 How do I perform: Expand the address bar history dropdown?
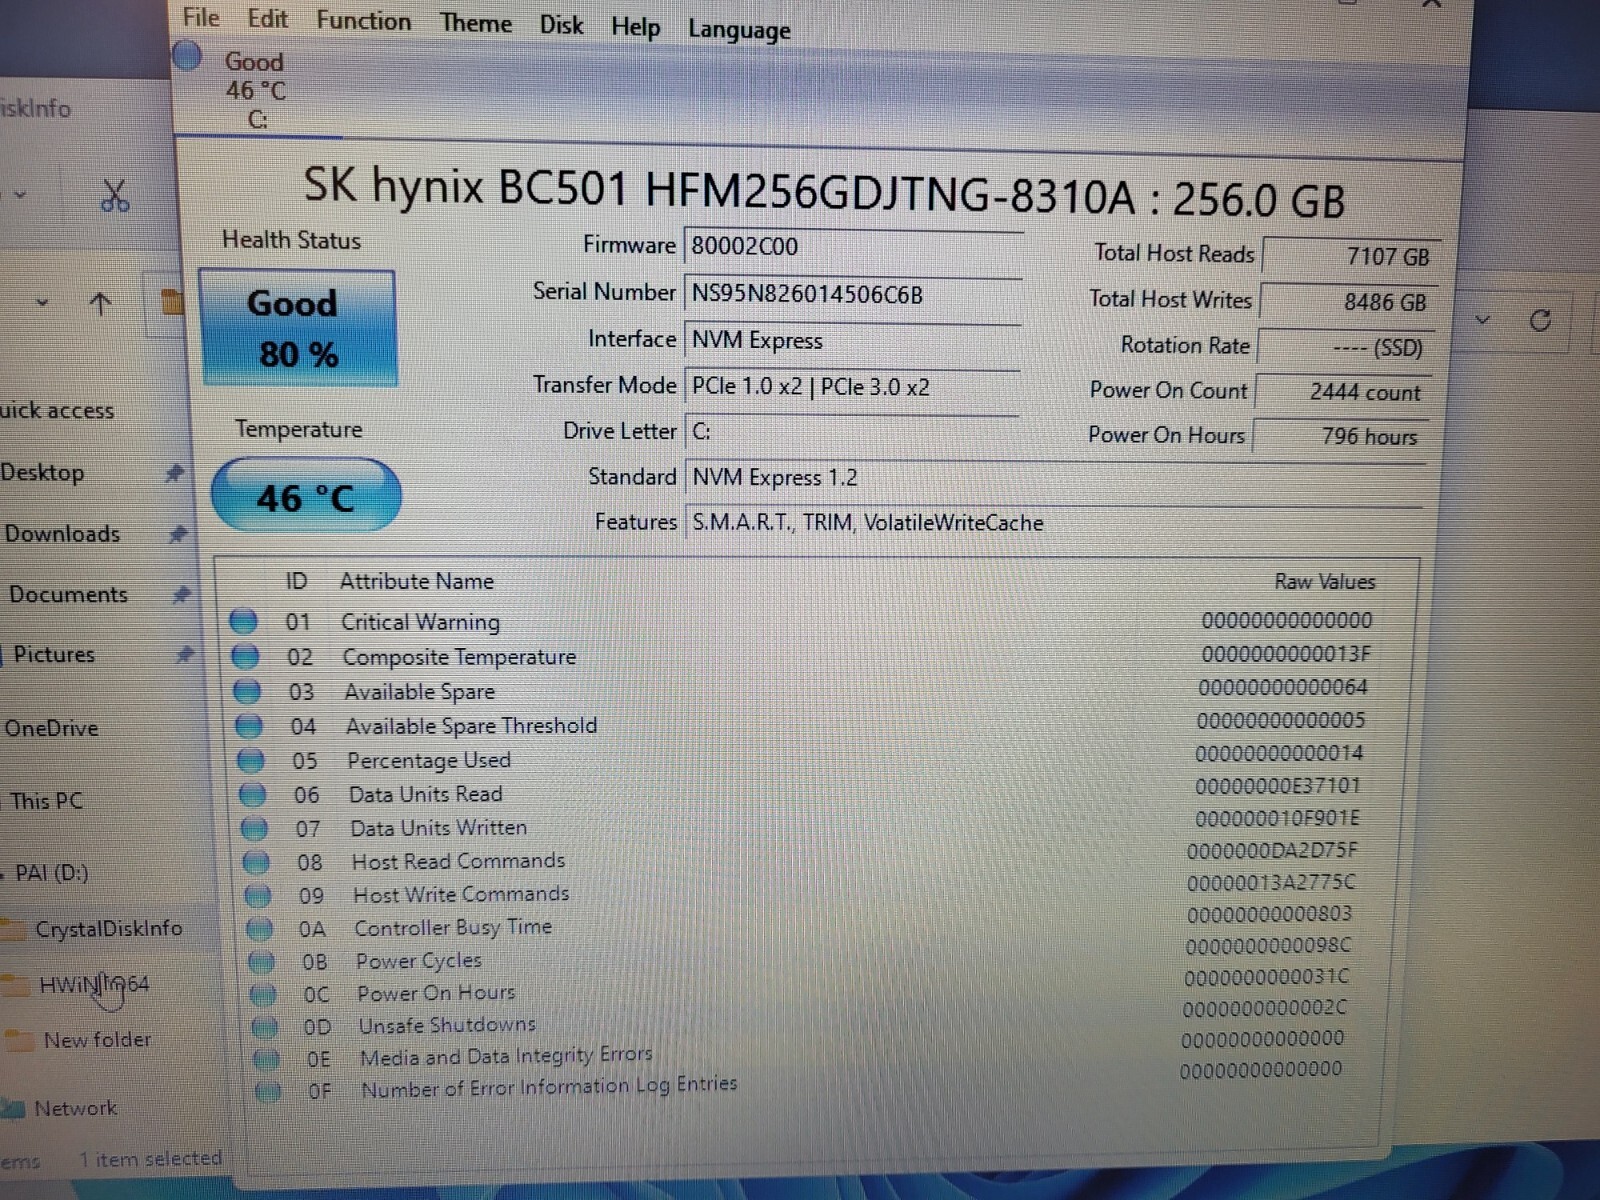[1483, 320]
